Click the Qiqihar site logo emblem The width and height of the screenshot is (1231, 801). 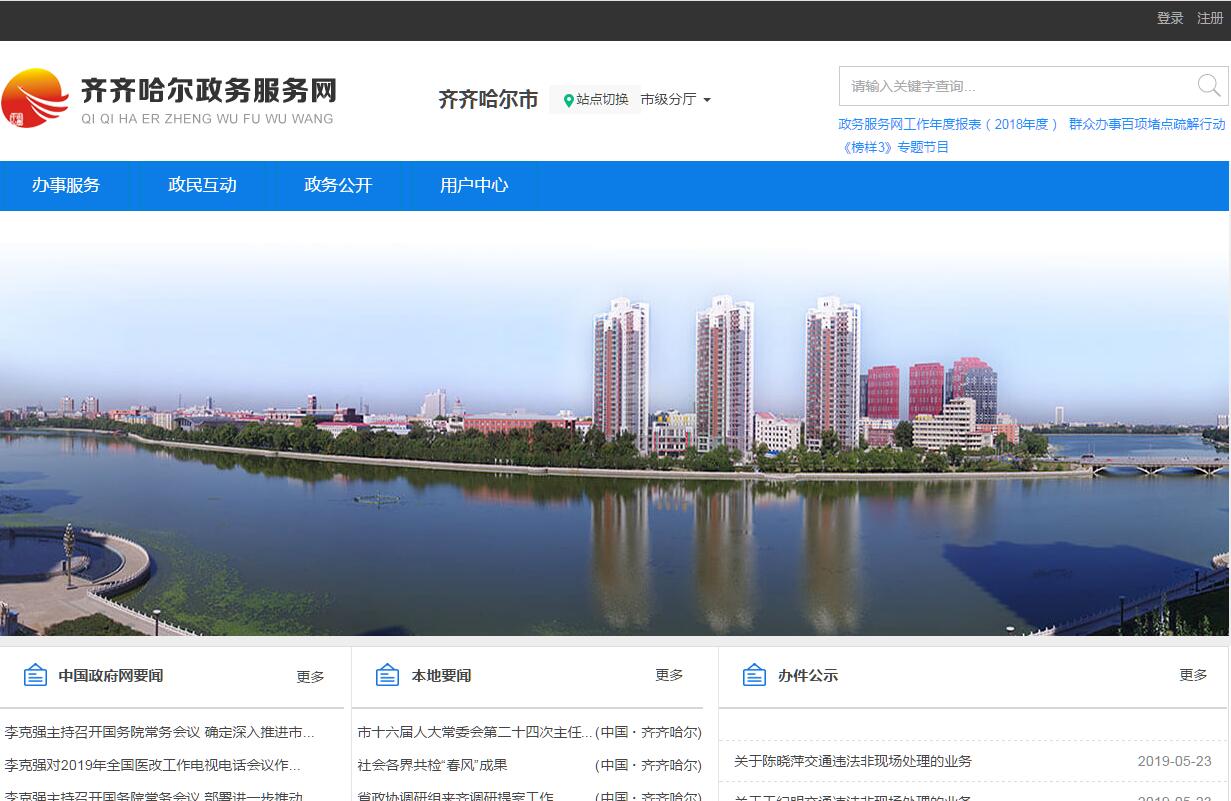pyautogui.click(x=35, y=98)
